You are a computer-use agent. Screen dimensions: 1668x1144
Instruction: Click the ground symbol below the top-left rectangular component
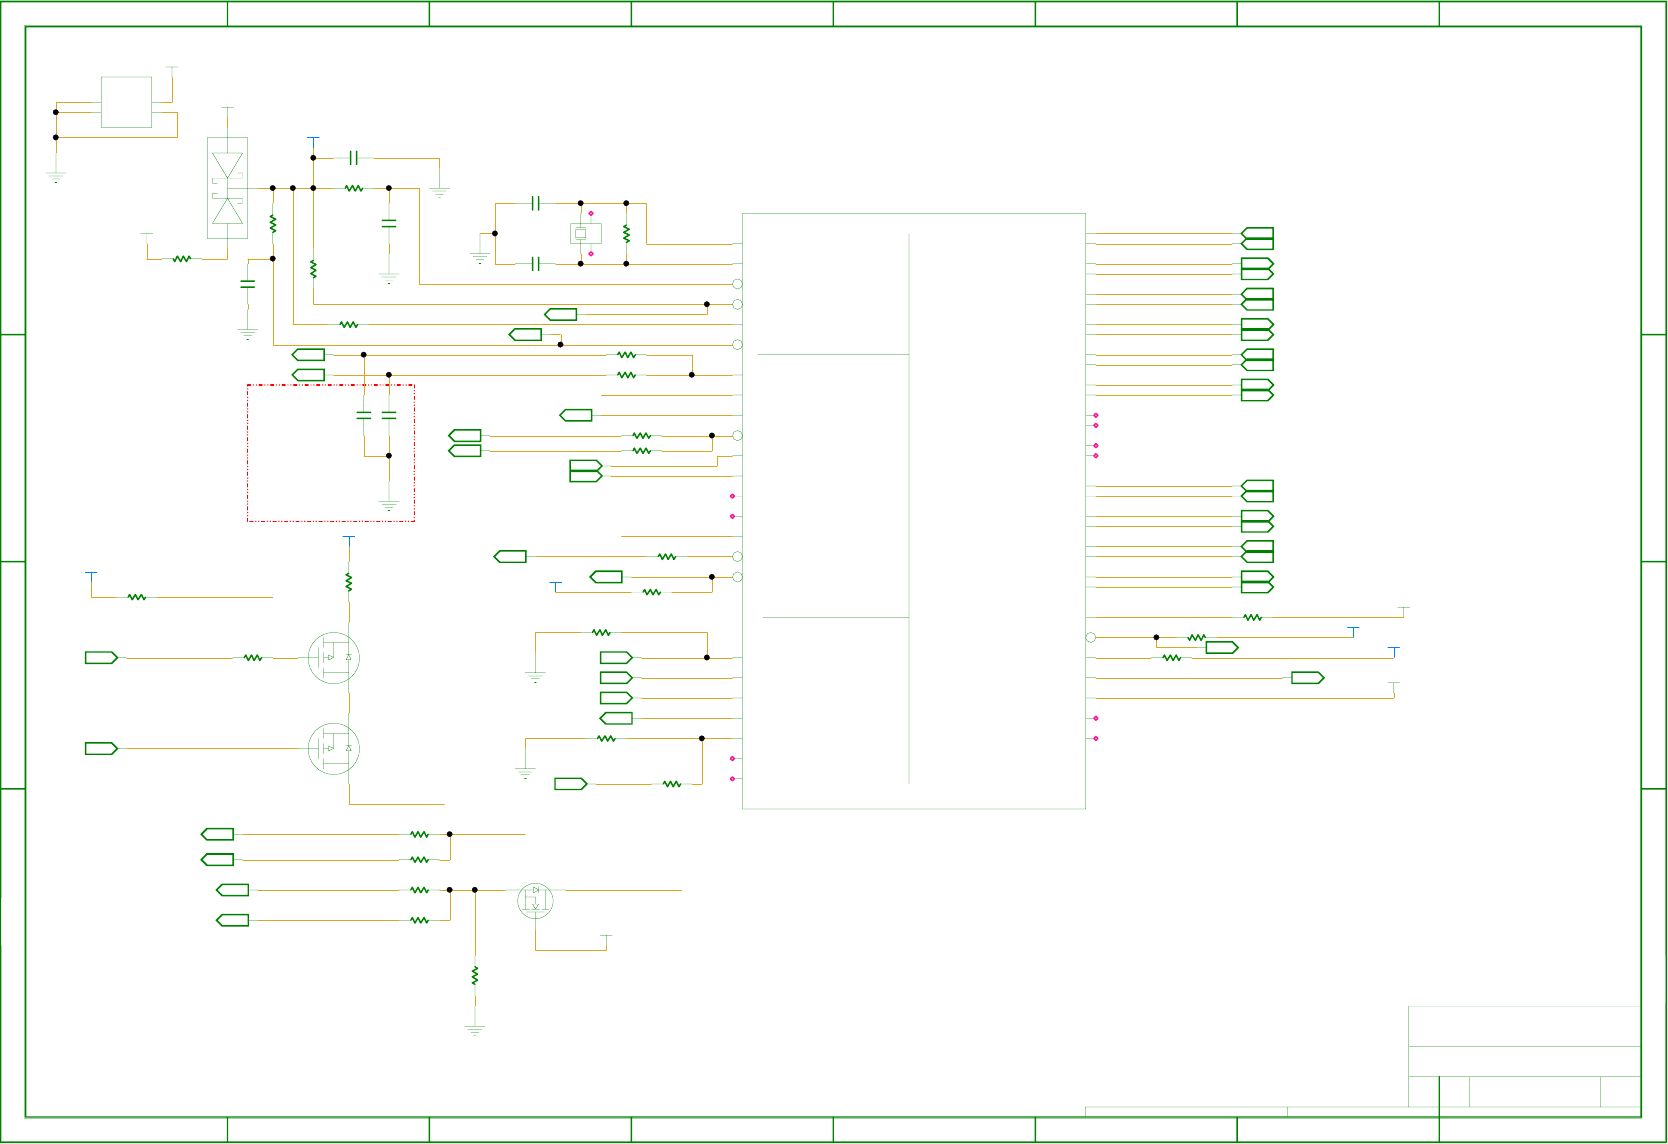point(56,177)
